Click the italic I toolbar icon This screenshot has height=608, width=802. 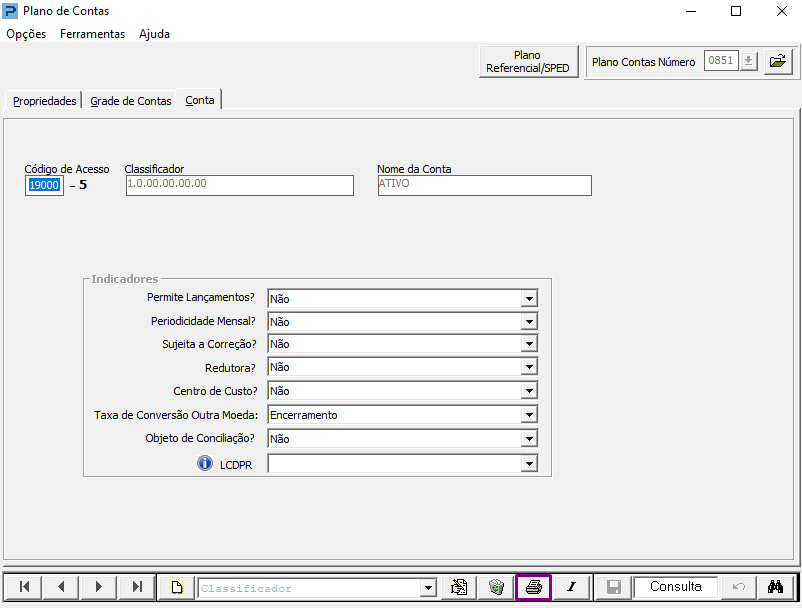[571, 587]
